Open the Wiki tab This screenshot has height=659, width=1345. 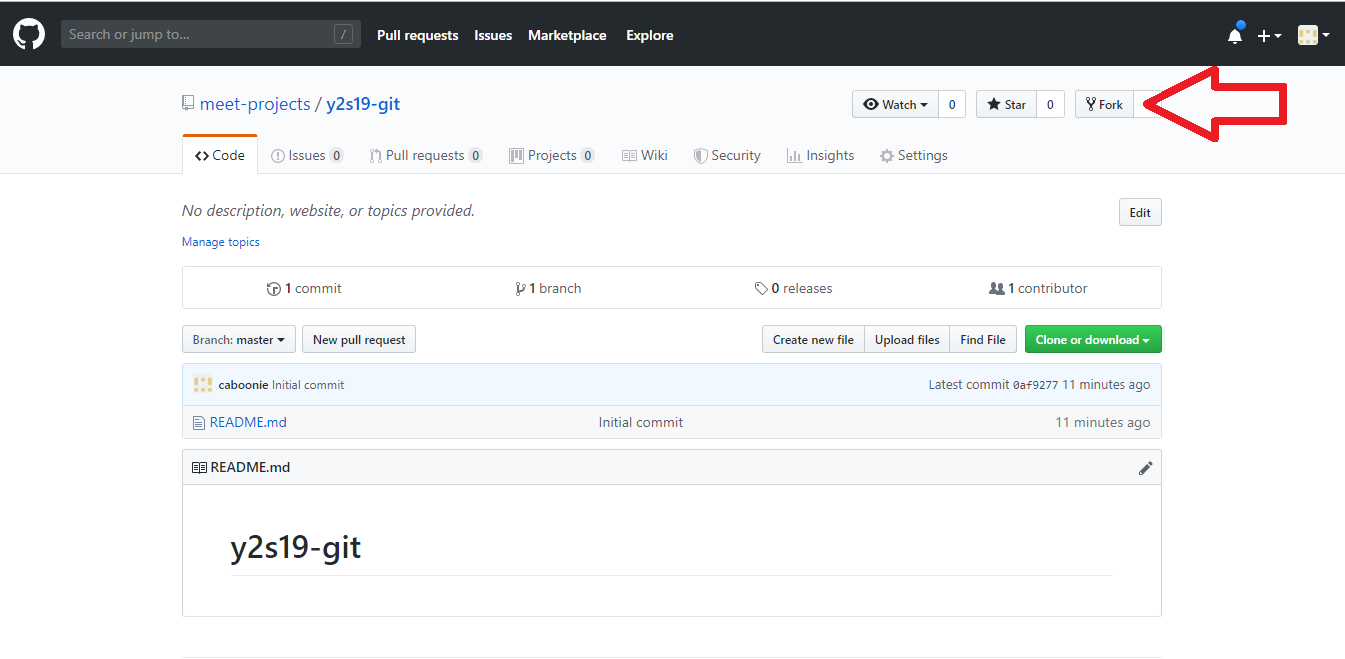pyautogui.click(x=645, y=155)
